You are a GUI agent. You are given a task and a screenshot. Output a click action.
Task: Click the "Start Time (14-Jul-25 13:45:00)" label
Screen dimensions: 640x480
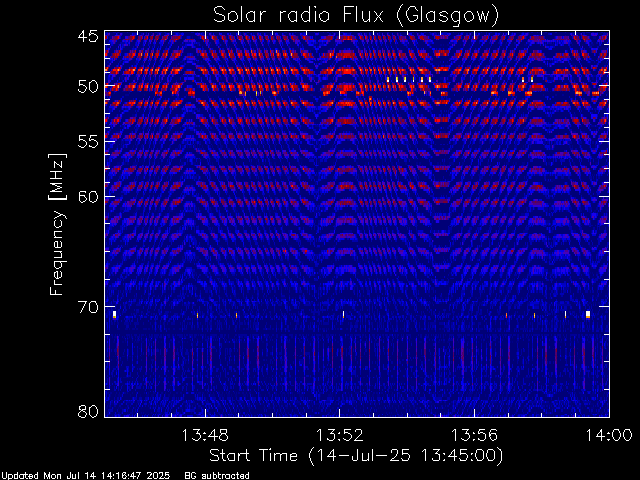(x=356, y=456)
